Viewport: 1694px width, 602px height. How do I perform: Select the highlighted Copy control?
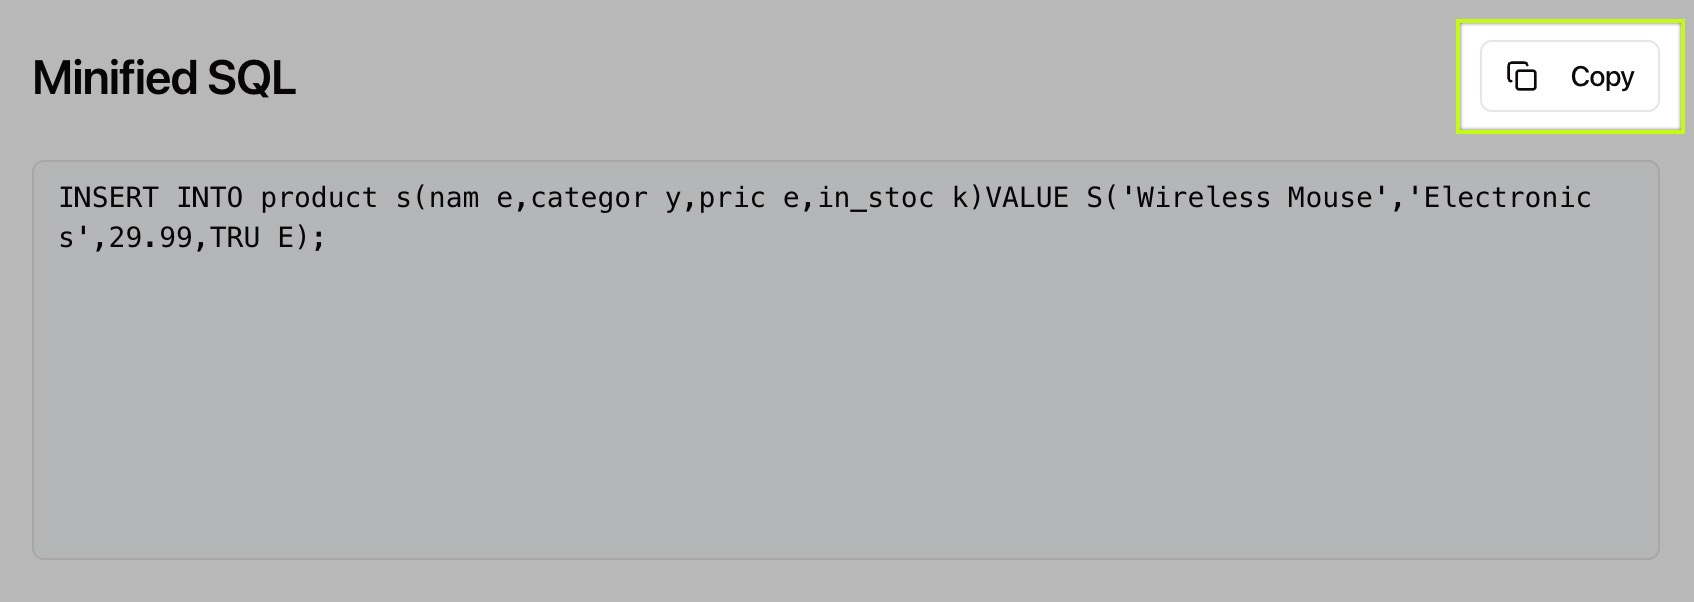(1568, 76)
